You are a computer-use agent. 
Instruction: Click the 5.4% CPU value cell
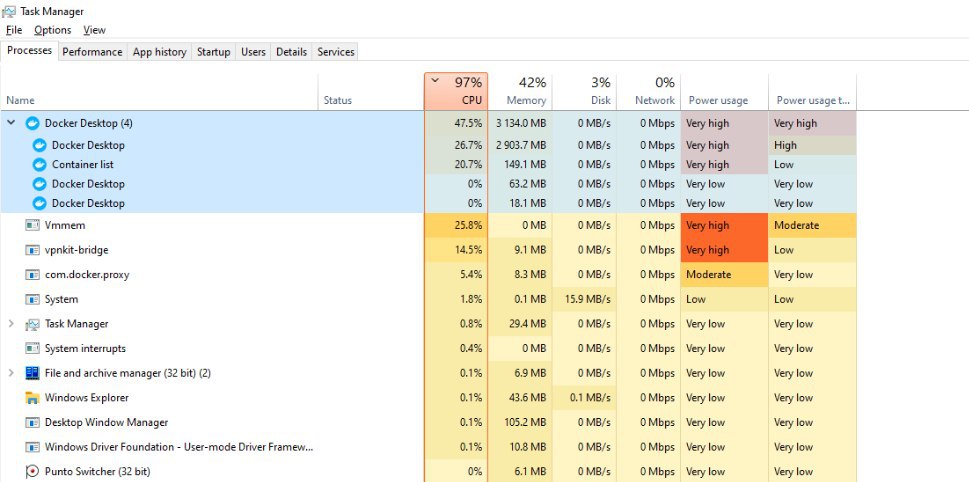point(456,275)
